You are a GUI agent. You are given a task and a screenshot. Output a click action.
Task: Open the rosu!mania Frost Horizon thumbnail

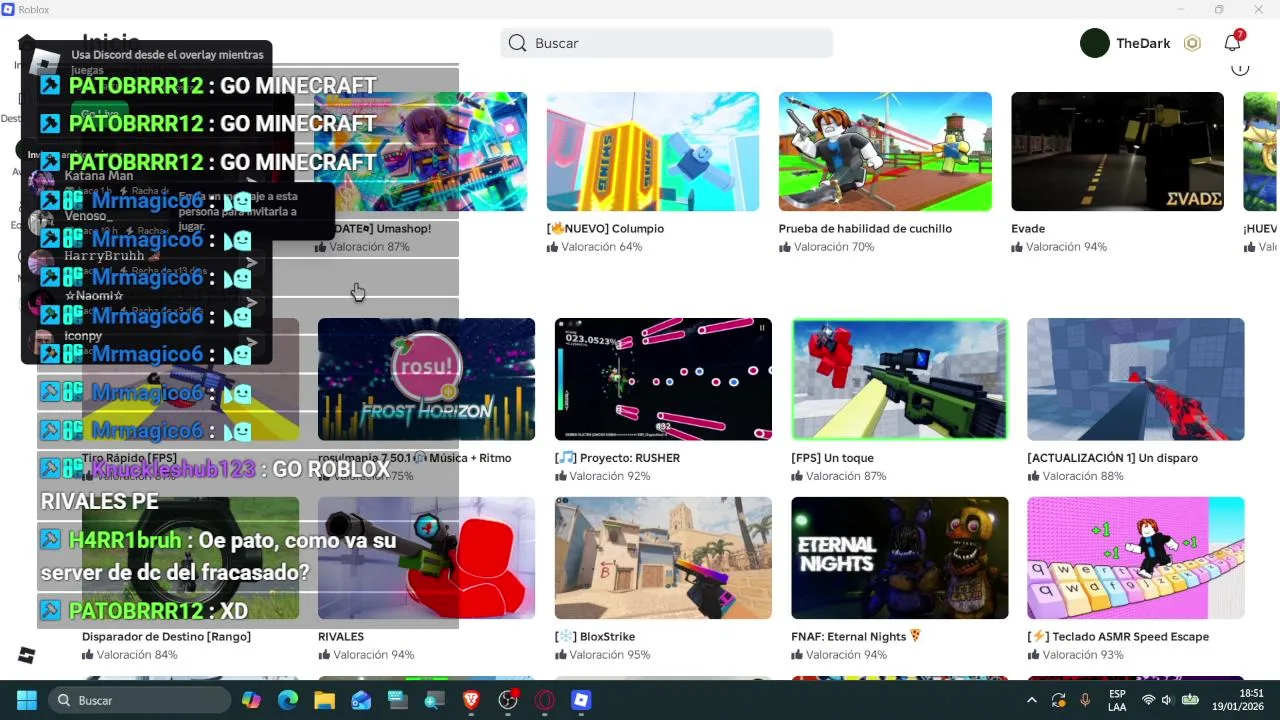426,379
